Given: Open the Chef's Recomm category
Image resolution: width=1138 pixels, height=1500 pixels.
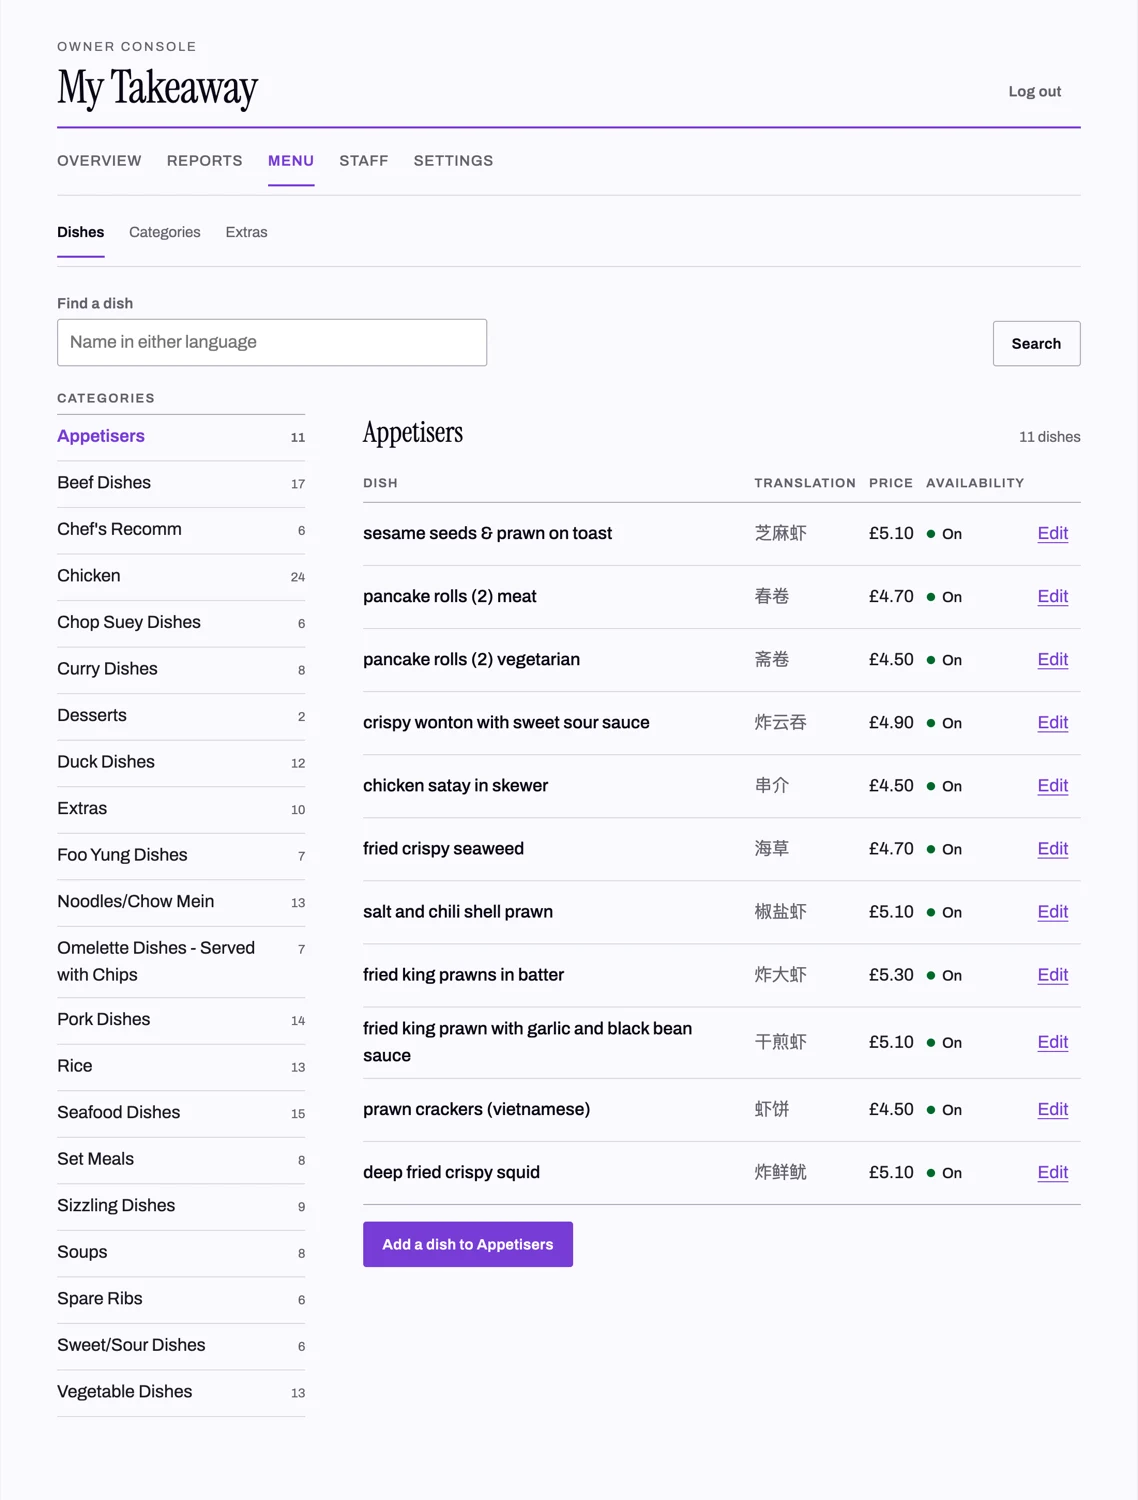Looking at the screenshot, I should click(181, 530).
